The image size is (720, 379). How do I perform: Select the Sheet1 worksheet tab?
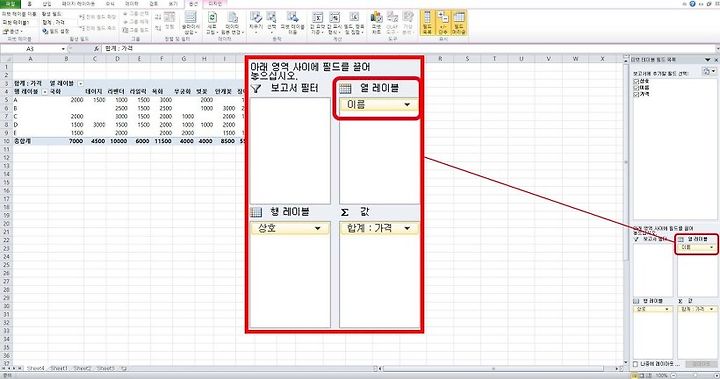59,368
